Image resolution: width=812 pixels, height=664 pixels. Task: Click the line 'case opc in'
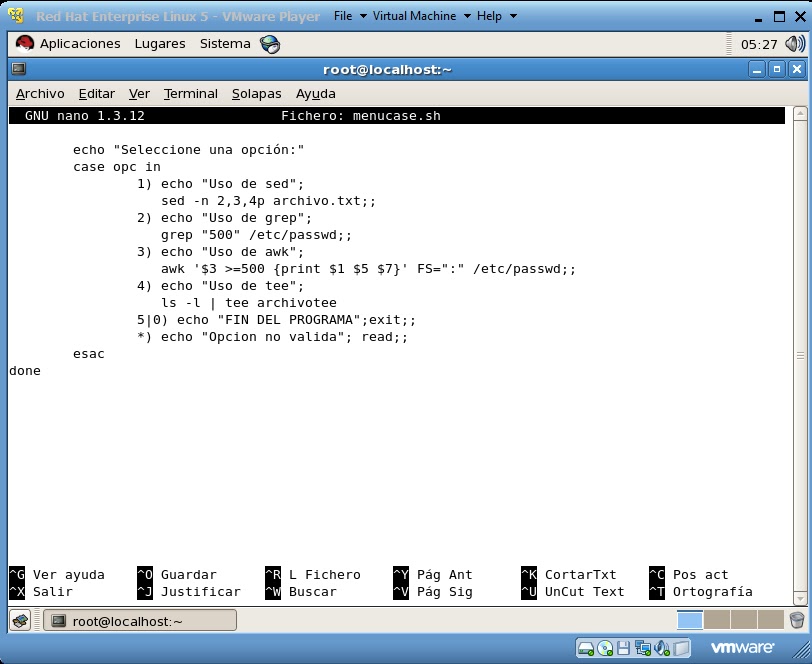tap(117, 167)
